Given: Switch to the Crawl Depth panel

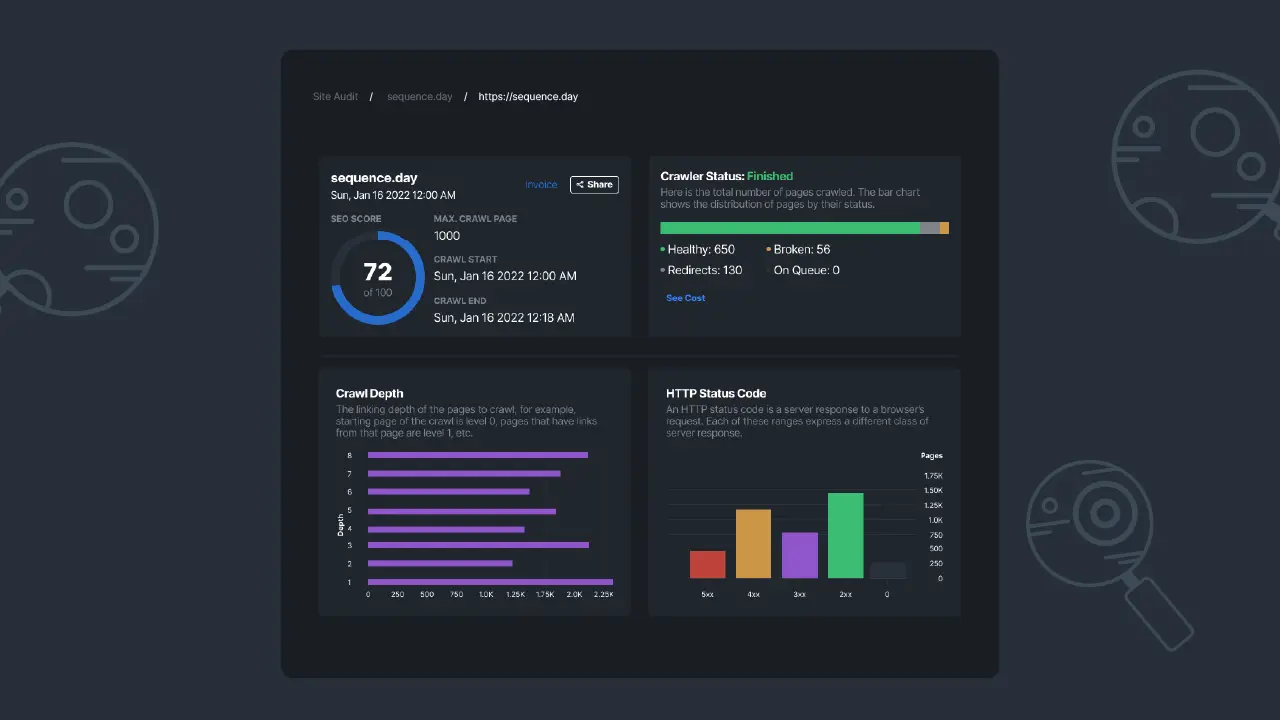Looking at the screenshot, I should coord(369,393).
